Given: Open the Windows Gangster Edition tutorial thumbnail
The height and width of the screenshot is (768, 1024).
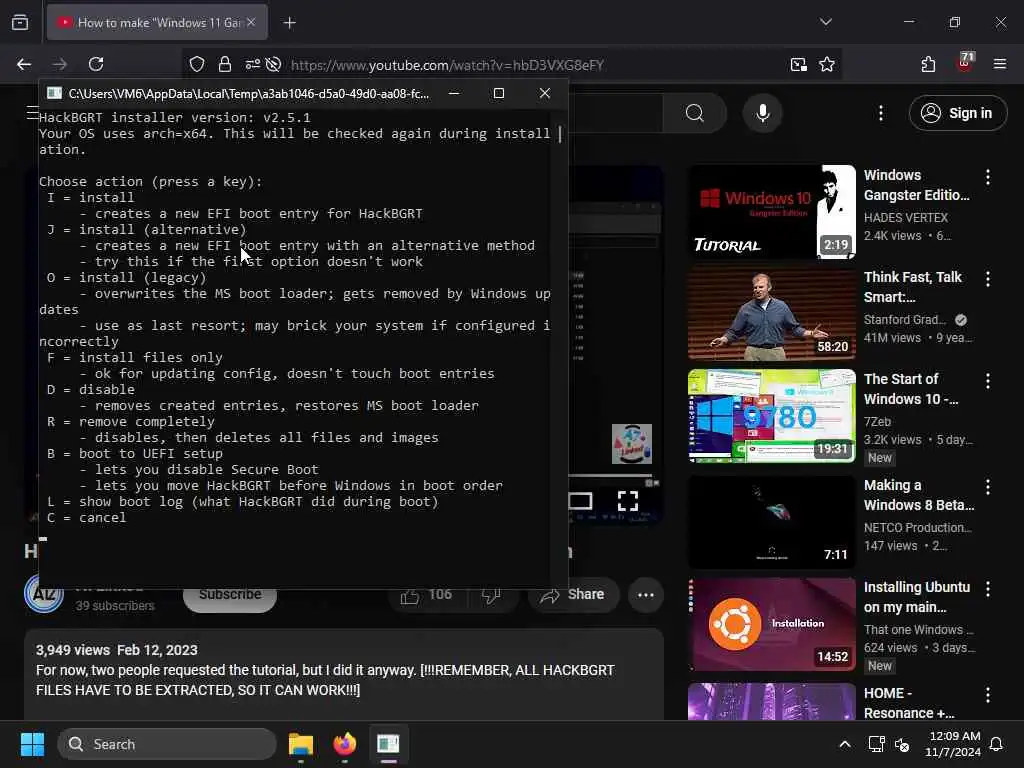Looking at the screenshot, I should pos(771,212).
